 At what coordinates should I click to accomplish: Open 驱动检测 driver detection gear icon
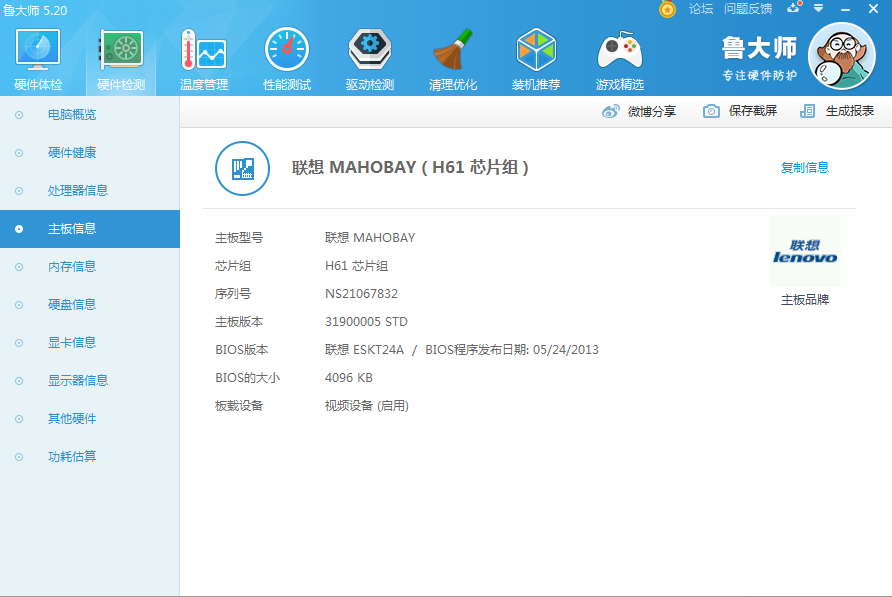pos(370,50)
